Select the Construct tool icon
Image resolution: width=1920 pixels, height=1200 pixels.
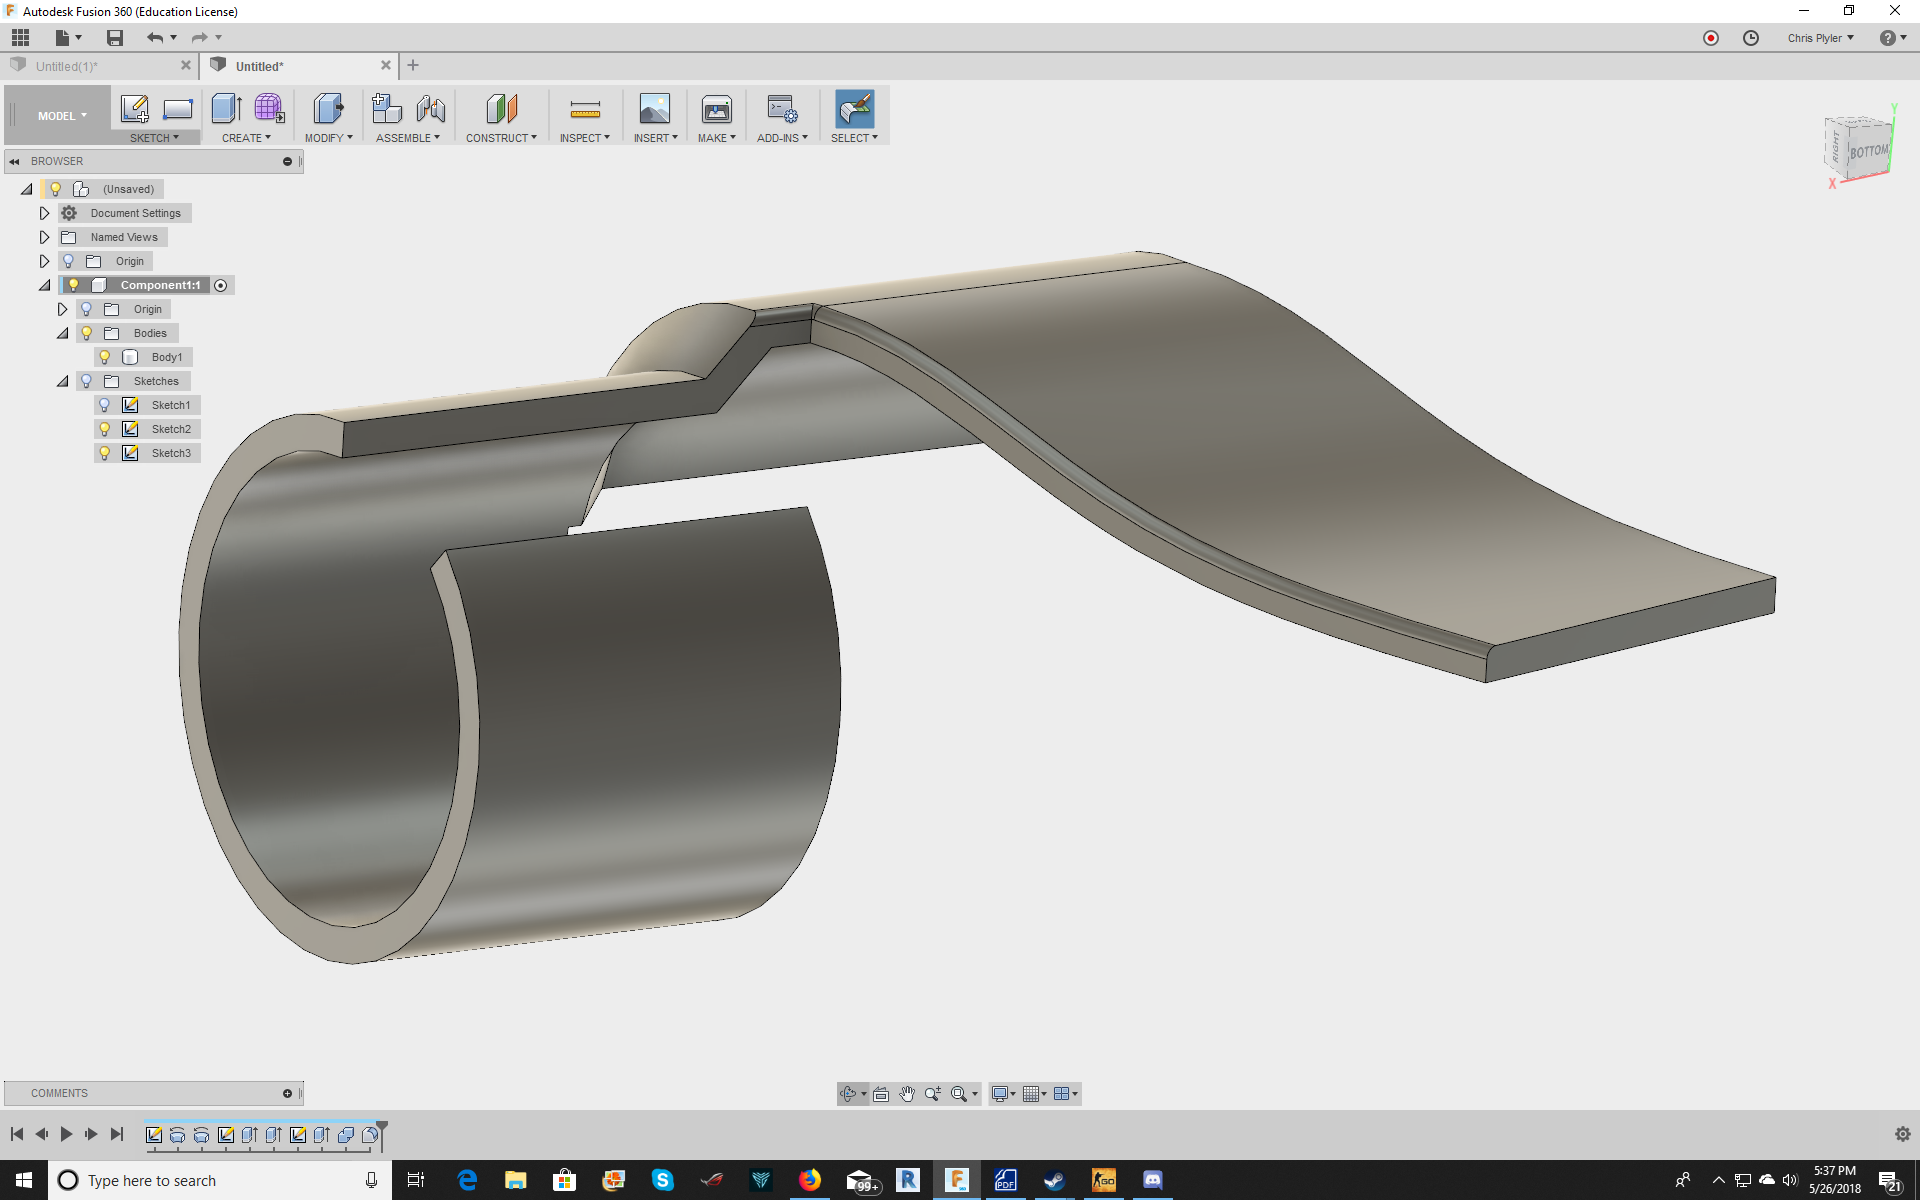pyautogui.click(x=501, y=110)
